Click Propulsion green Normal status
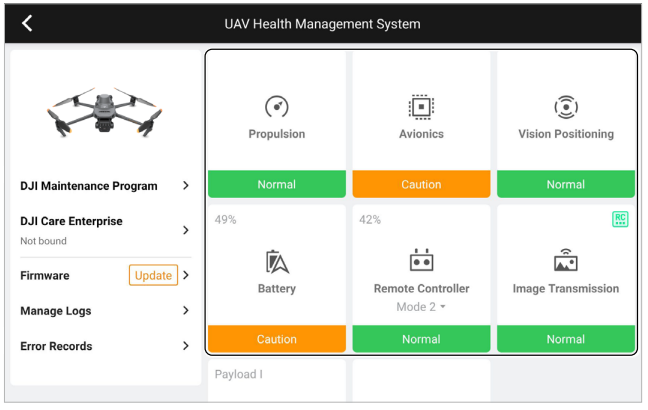The width and height of the screenshot is (648, 410). tap(276, 184)
